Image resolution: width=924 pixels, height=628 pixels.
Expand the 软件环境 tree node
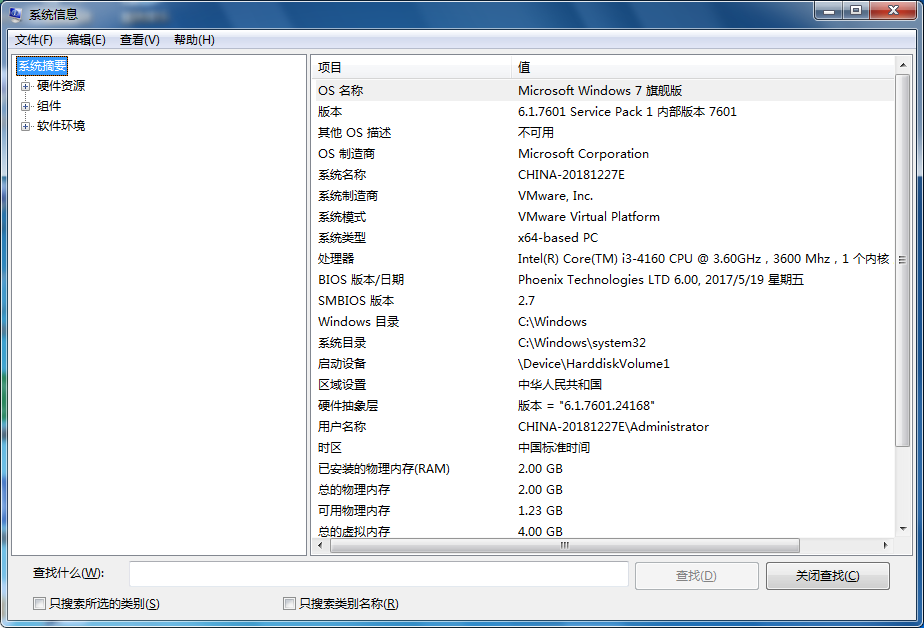23,125
